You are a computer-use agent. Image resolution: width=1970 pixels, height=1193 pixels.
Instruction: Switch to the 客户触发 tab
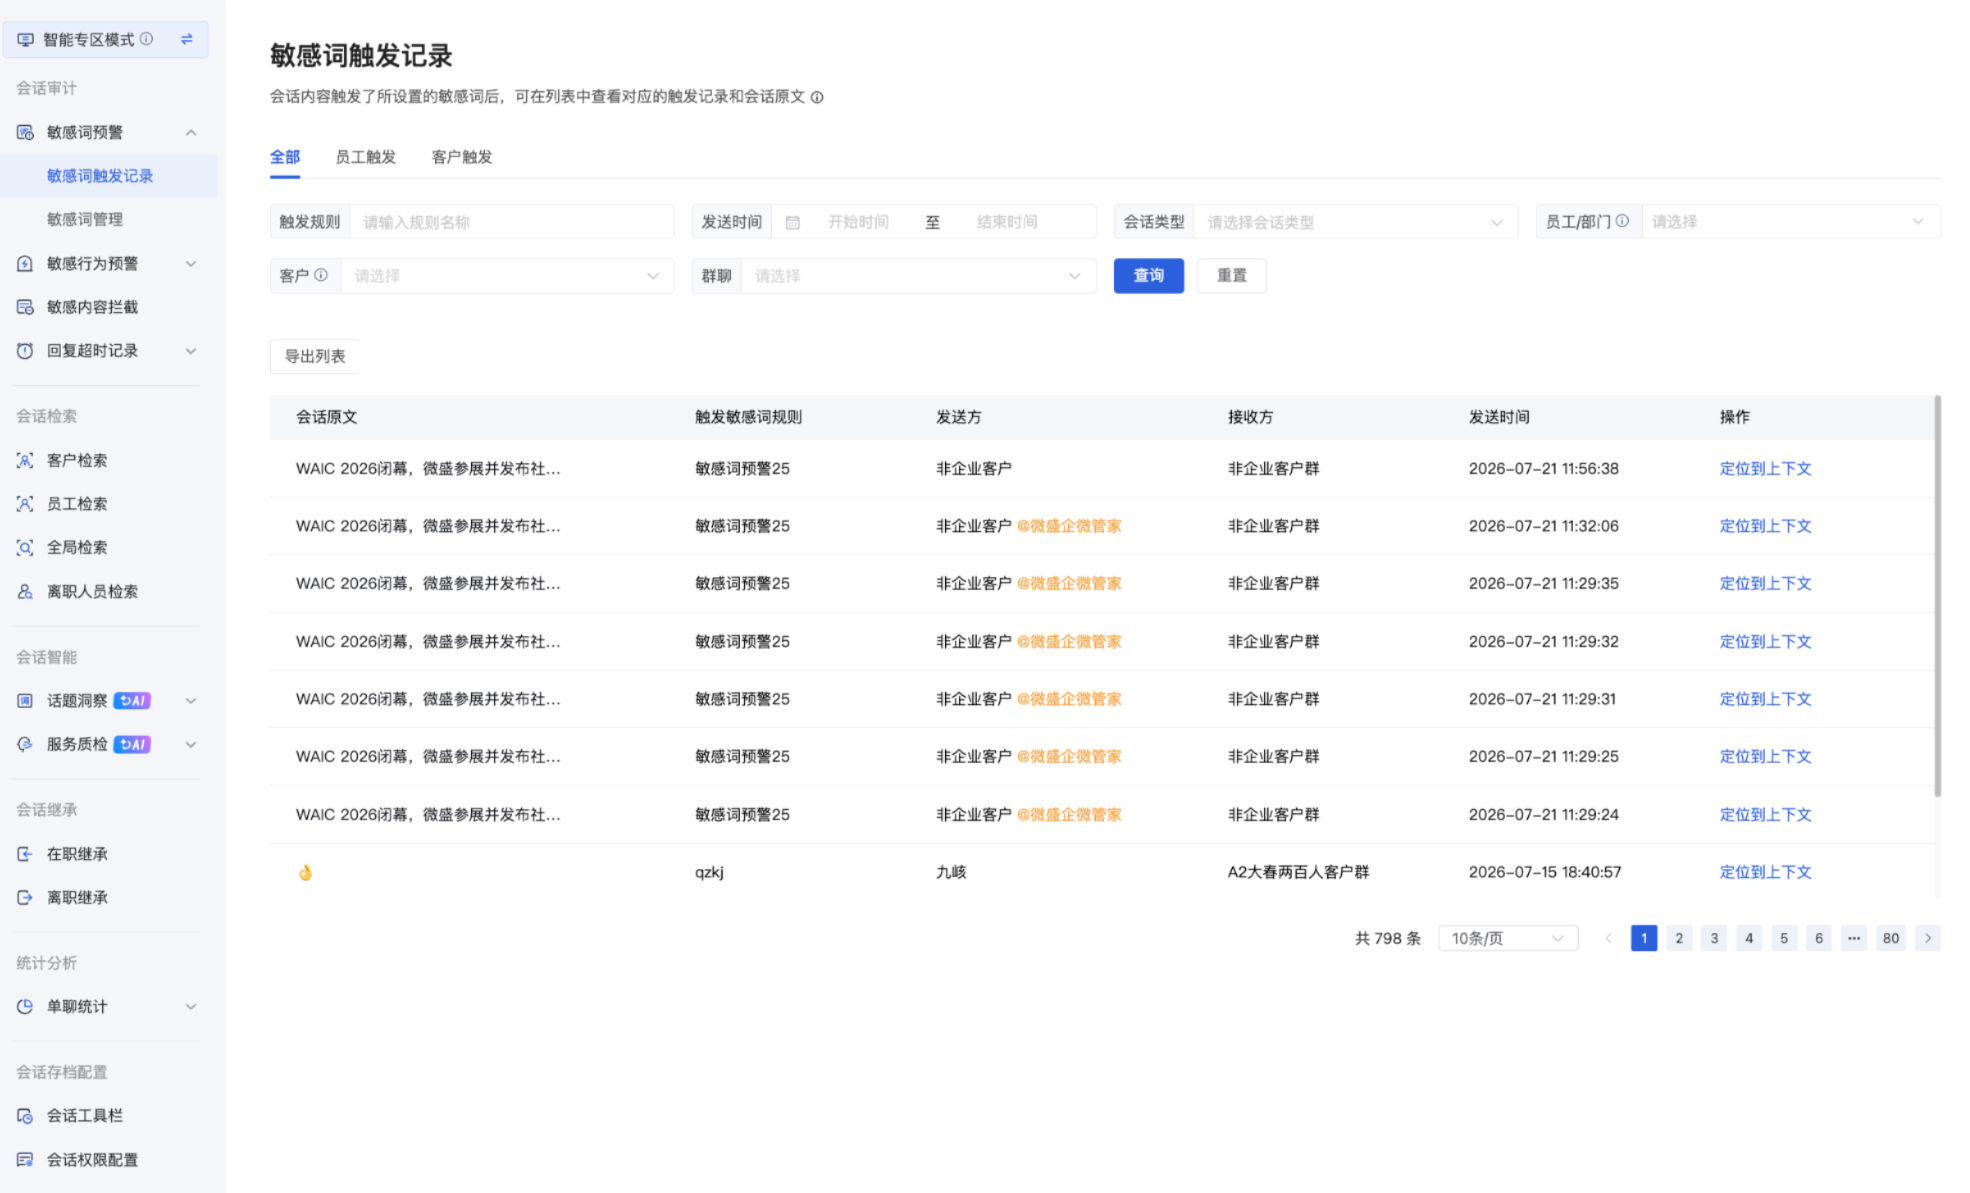[x=462, y=157]
